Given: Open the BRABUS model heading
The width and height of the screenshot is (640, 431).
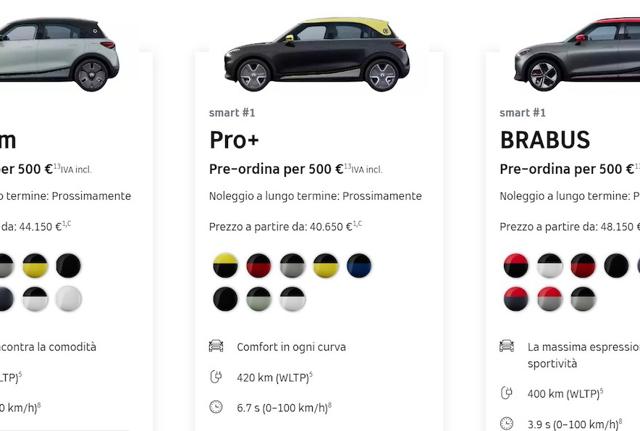Looking at the screenshot, I should pos(545,140).
